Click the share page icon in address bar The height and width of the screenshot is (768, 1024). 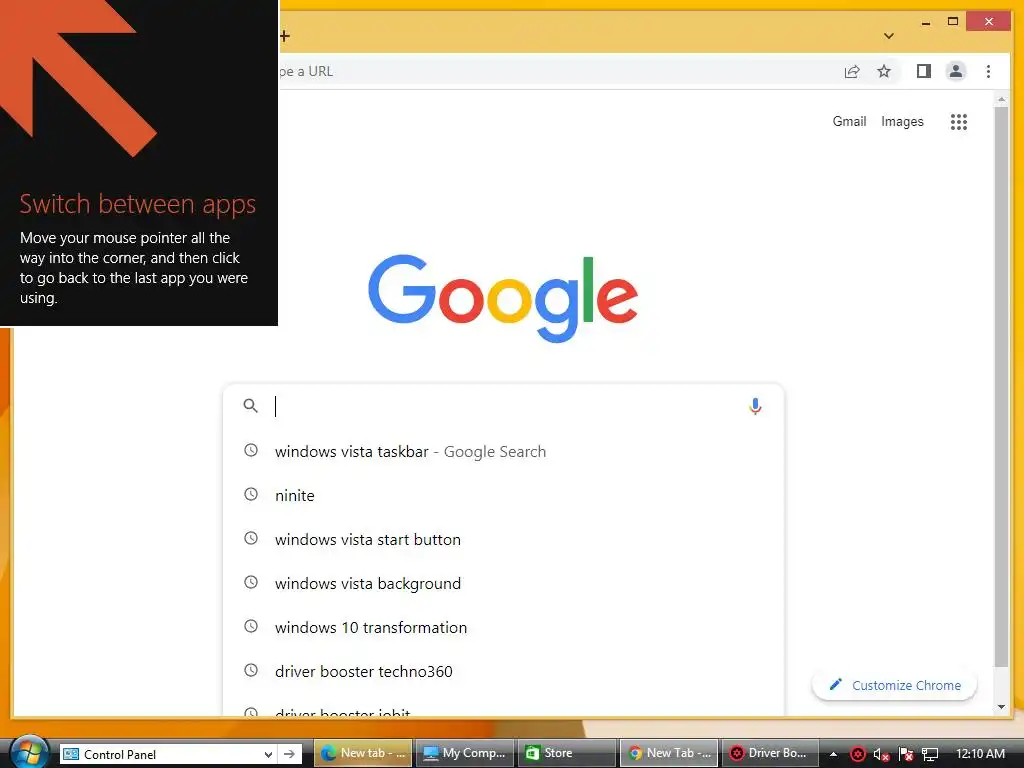pos(852,72)
